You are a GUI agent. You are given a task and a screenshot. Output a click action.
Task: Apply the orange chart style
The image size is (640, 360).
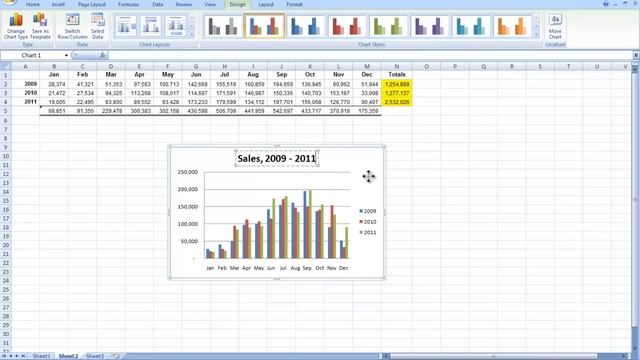(512, 26)
